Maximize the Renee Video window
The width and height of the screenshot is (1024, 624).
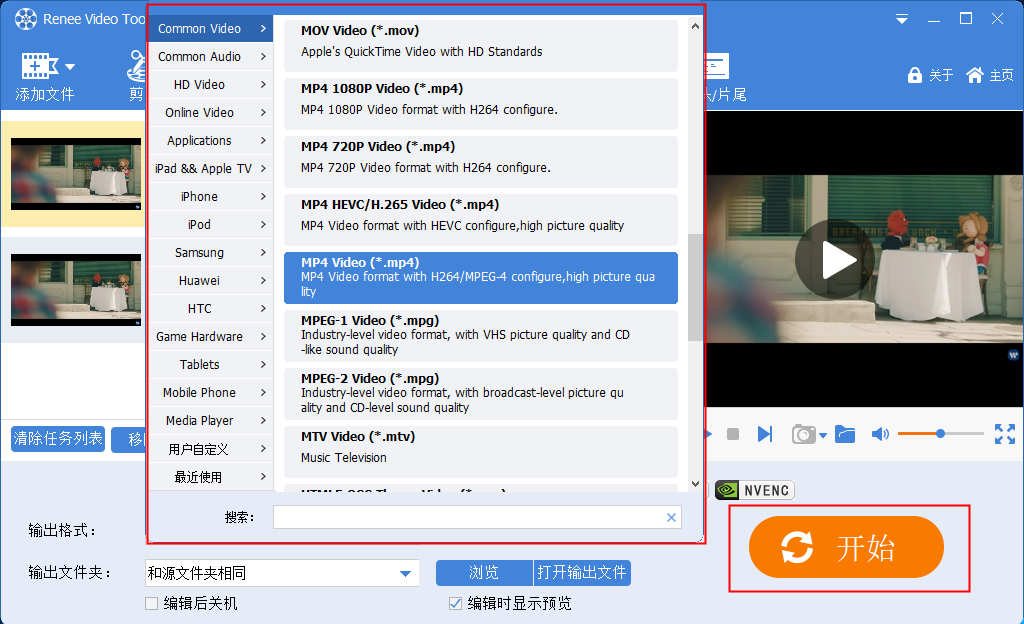(x=966, y=19)
